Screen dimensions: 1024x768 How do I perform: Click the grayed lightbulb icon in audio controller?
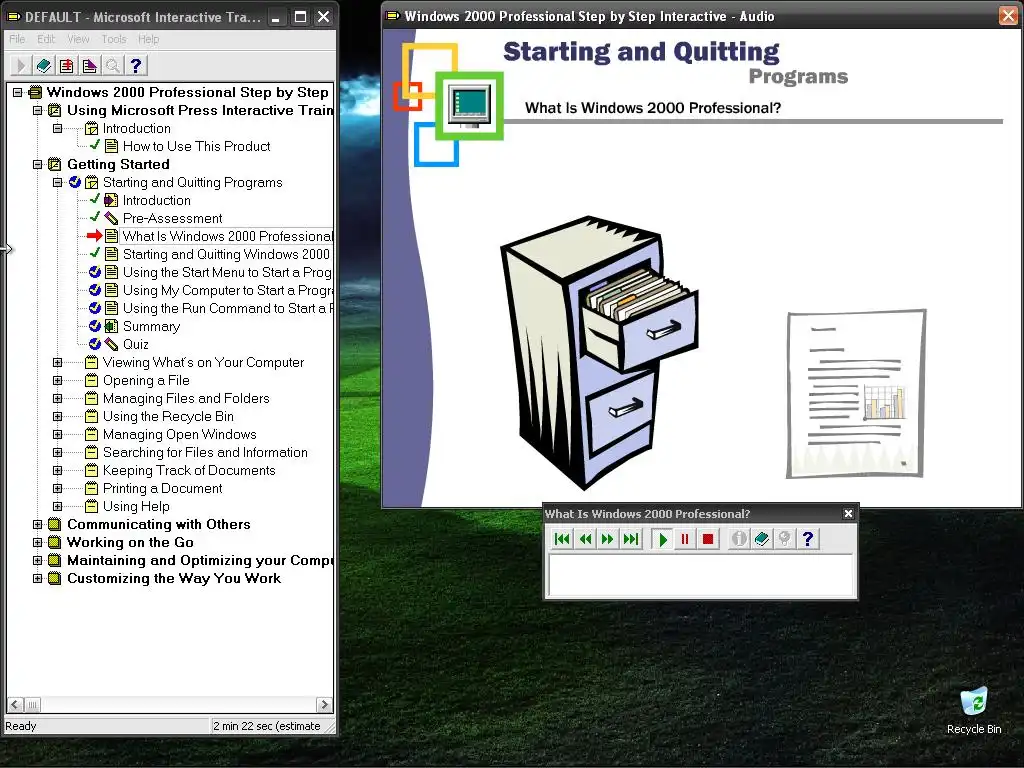[784, 539]
